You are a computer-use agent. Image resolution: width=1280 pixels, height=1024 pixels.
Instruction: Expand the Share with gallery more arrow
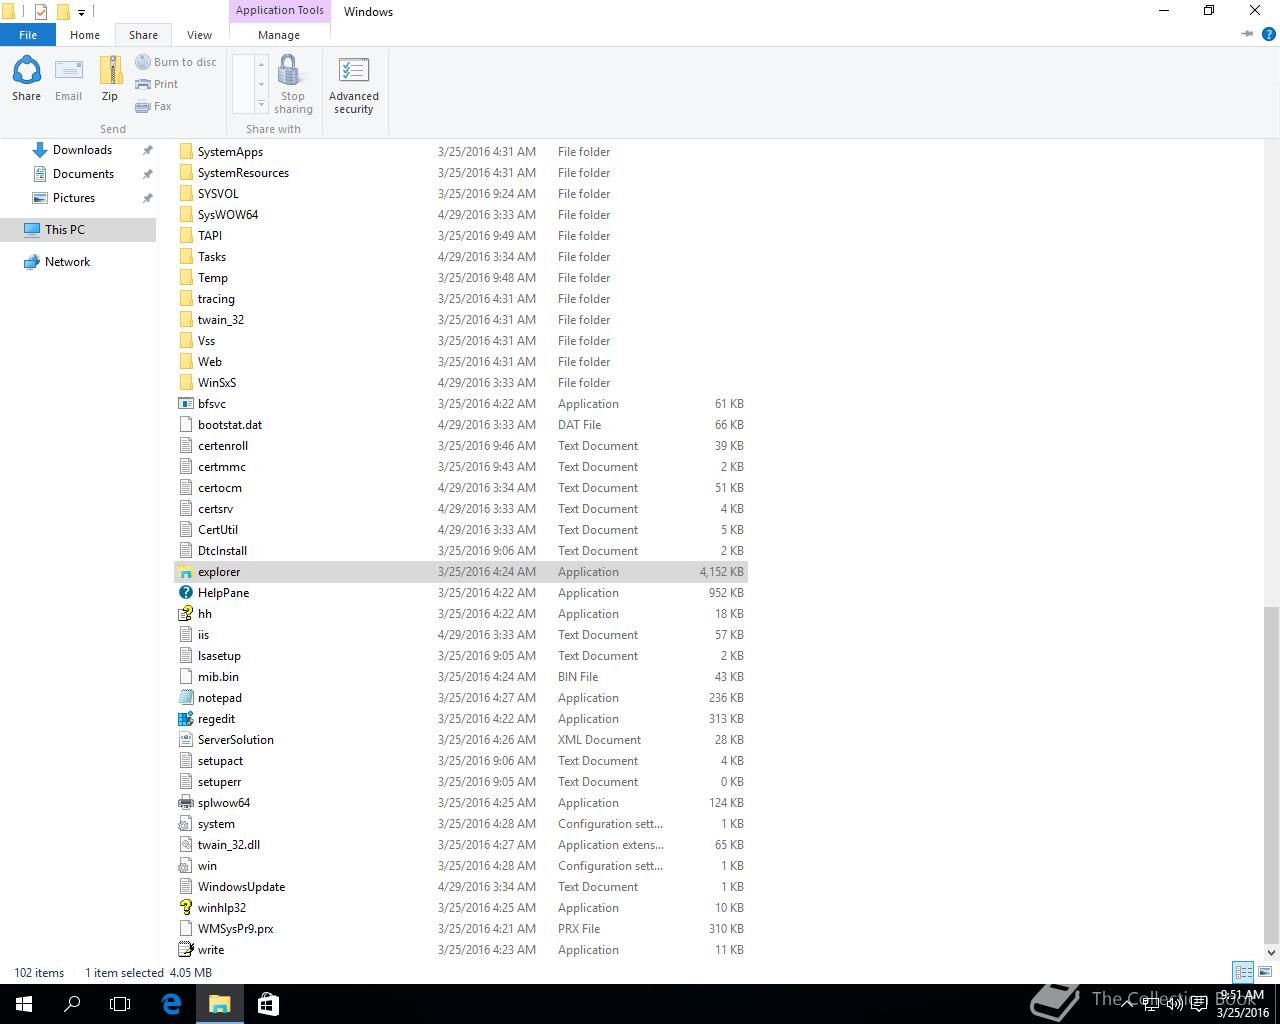click(x=261, y=105)
